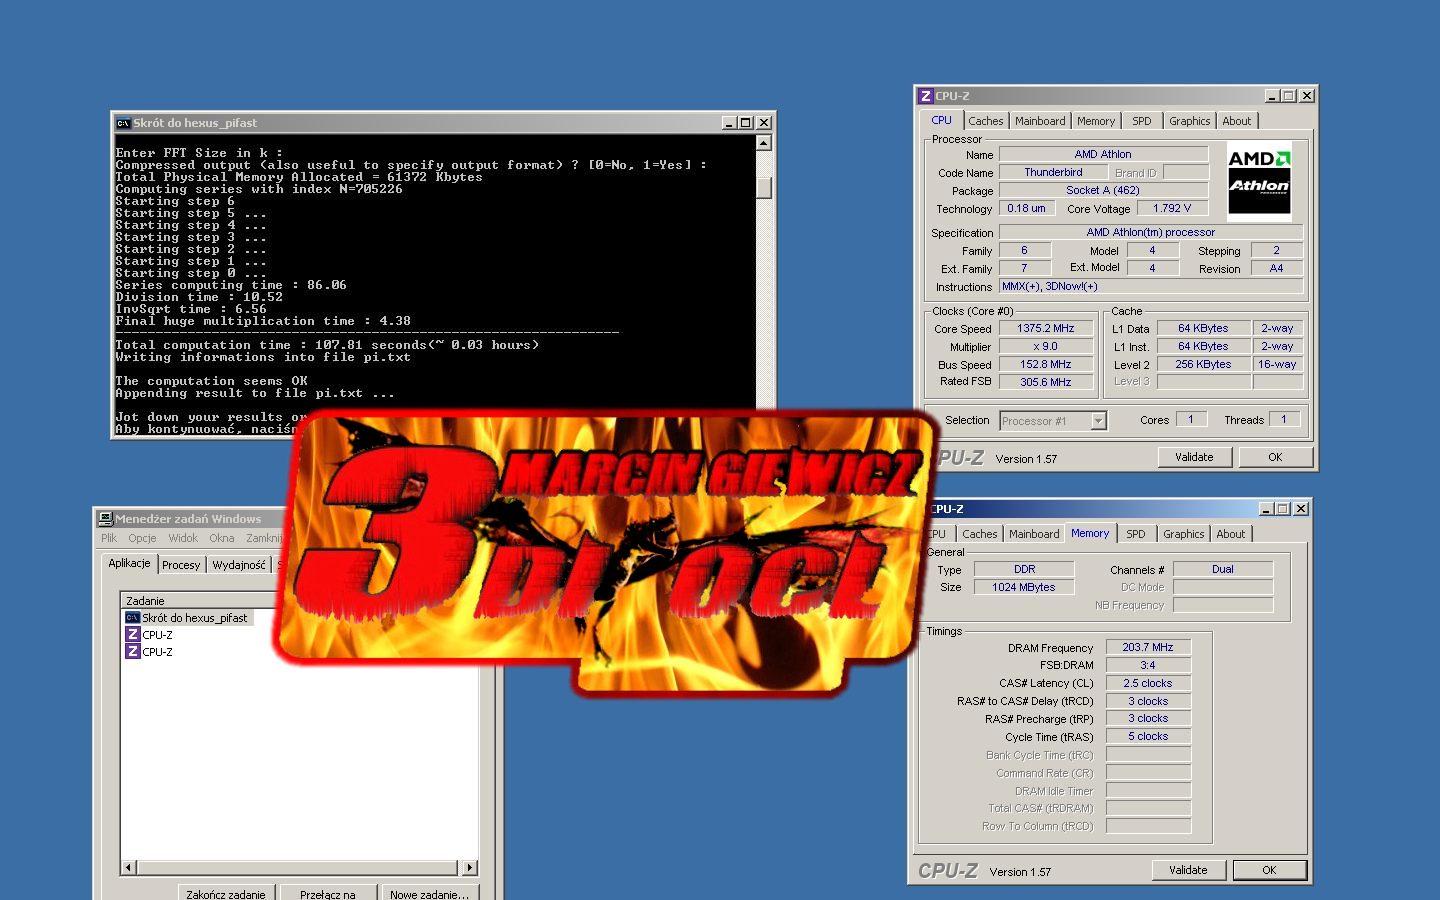
Task: Click the CPU-Z logo icon in upper CPU-Z title bar
Action: (x=926, y=96)
